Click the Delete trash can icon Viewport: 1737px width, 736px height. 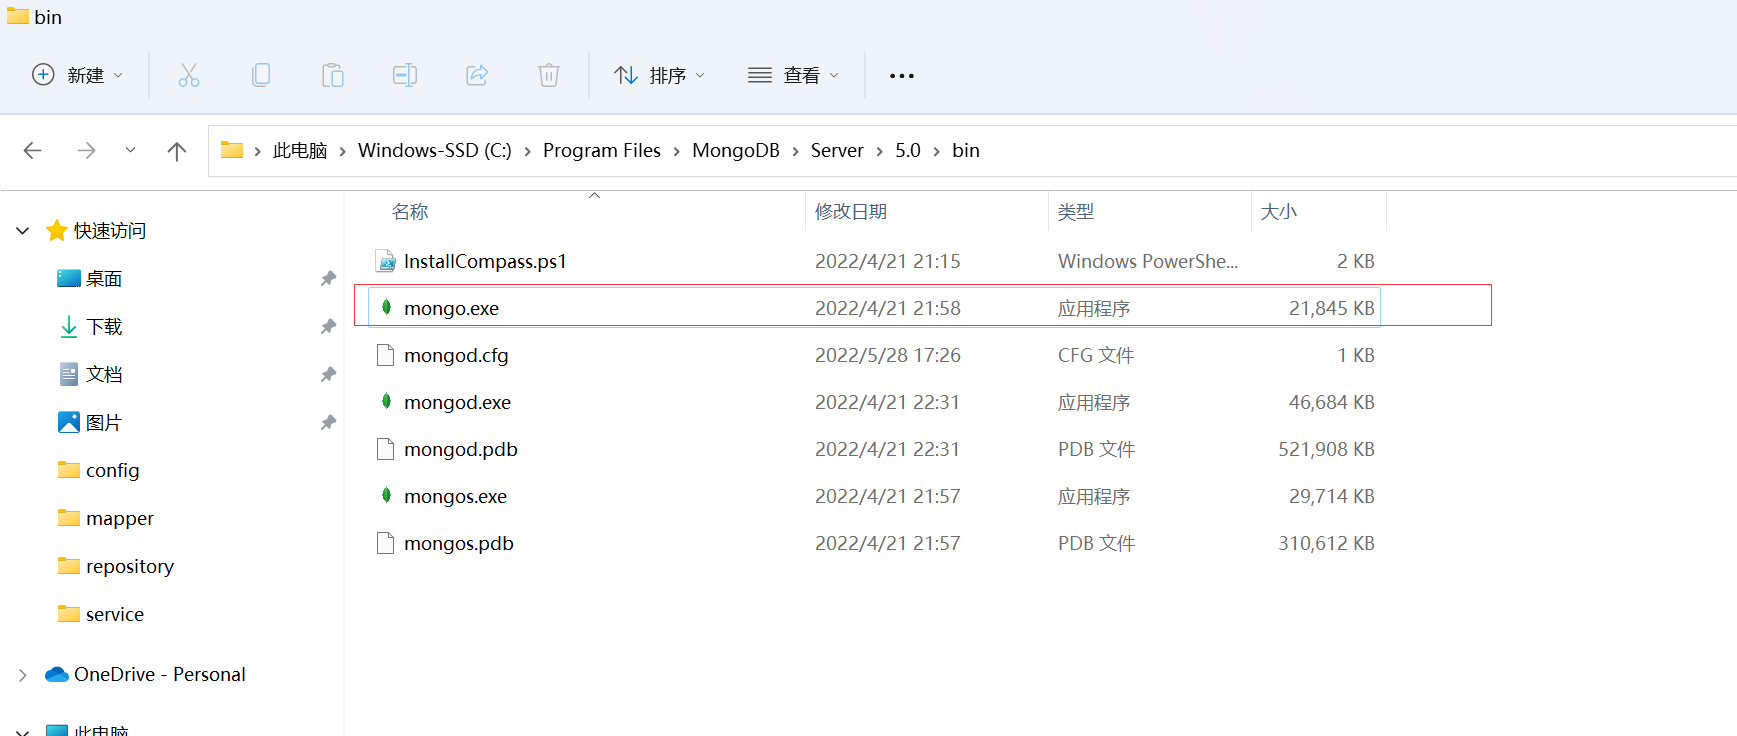[x=549, y=75]
